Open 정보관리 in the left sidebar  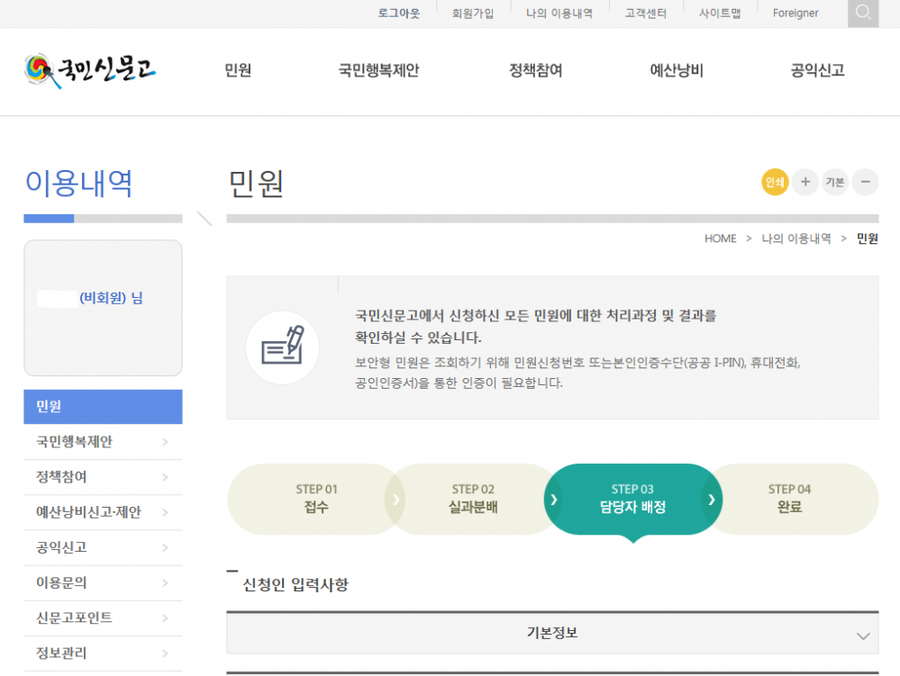click(61, 654)
